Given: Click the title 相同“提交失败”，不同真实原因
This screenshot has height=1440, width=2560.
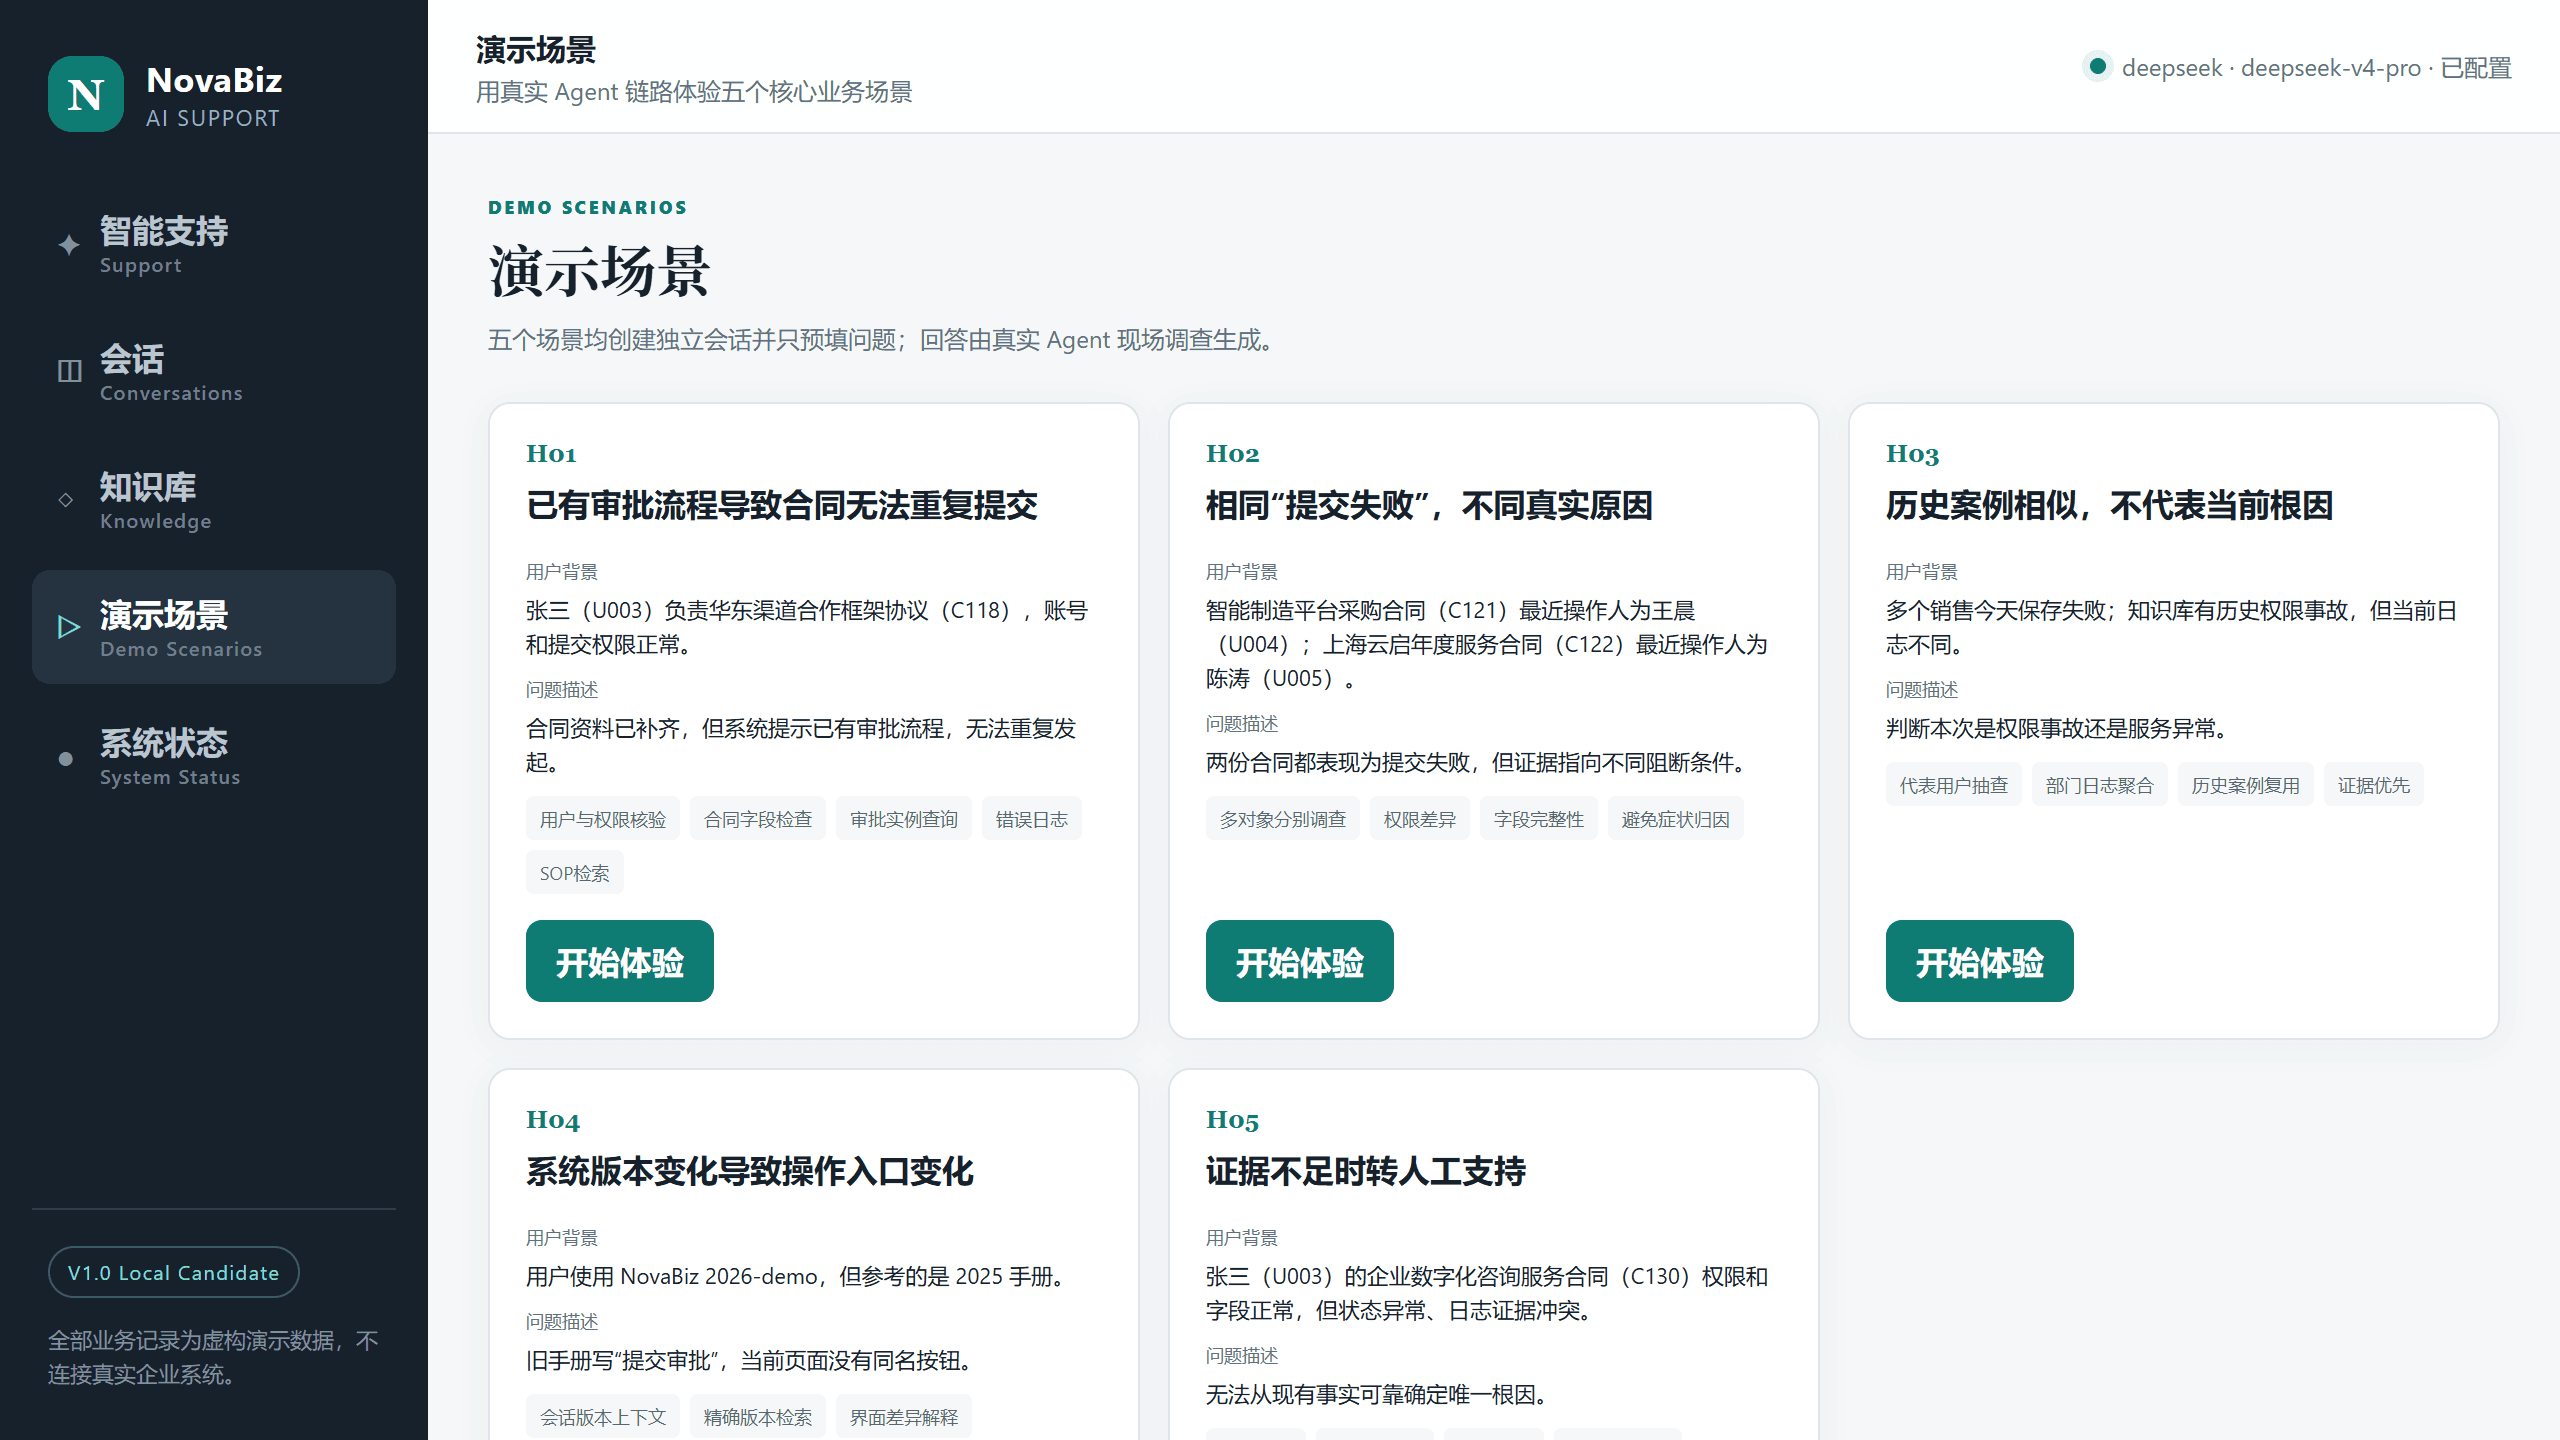Looking at the screenshot, I should point(1429,505).
